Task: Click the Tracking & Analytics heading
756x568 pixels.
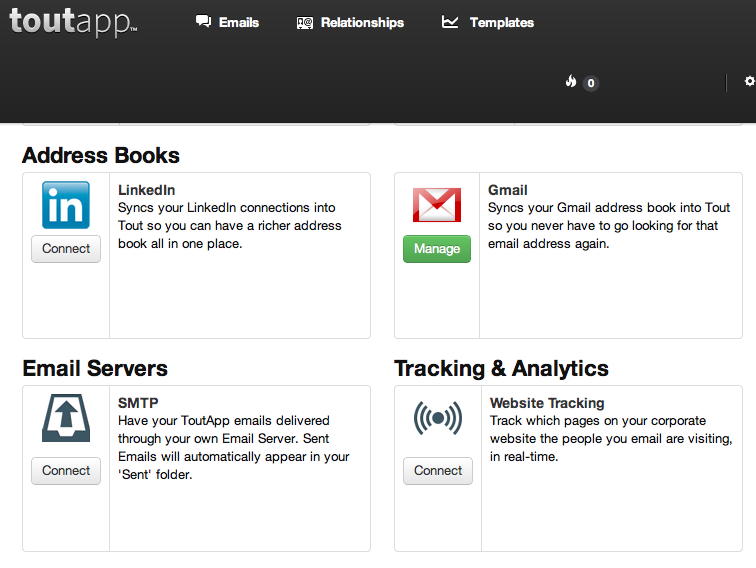Action: coord(501,369)
